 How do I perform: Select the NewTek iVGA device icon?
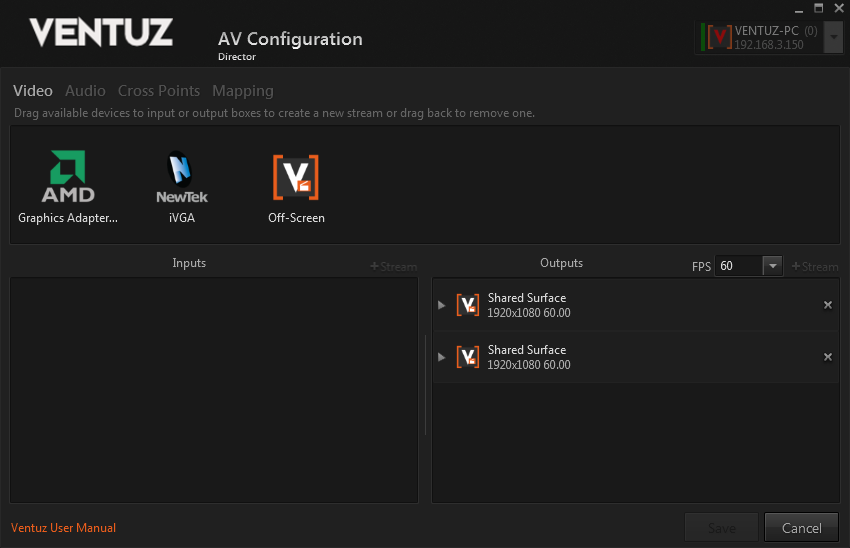click(181, 177)
